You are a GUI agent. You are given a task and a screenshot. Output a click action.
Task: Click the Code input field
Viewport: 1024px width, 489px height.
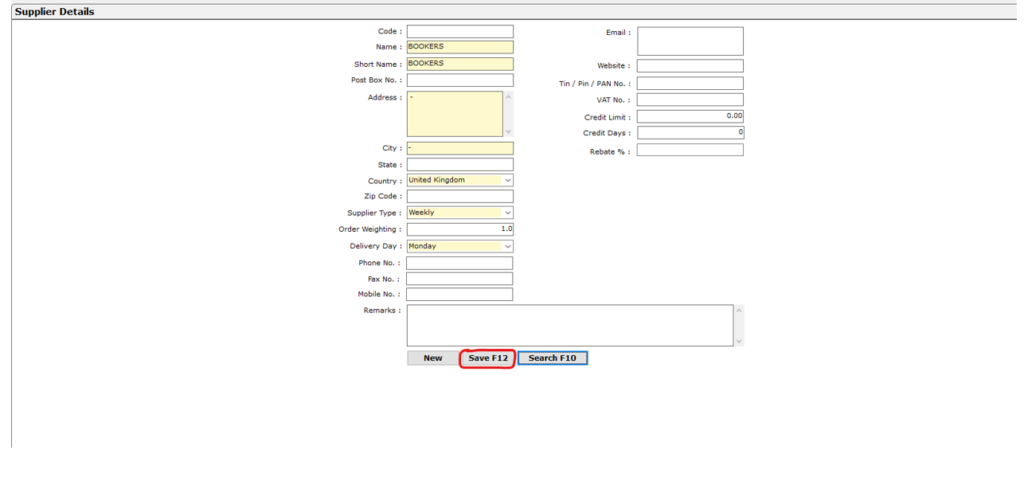pos(459,32)
